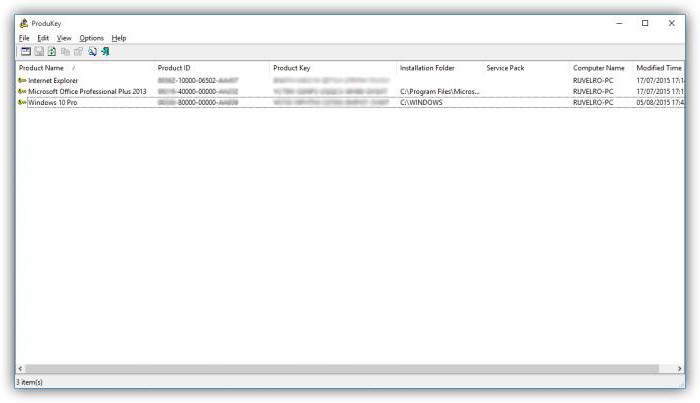
Task: Open the View menu
Action: point(64,38)
